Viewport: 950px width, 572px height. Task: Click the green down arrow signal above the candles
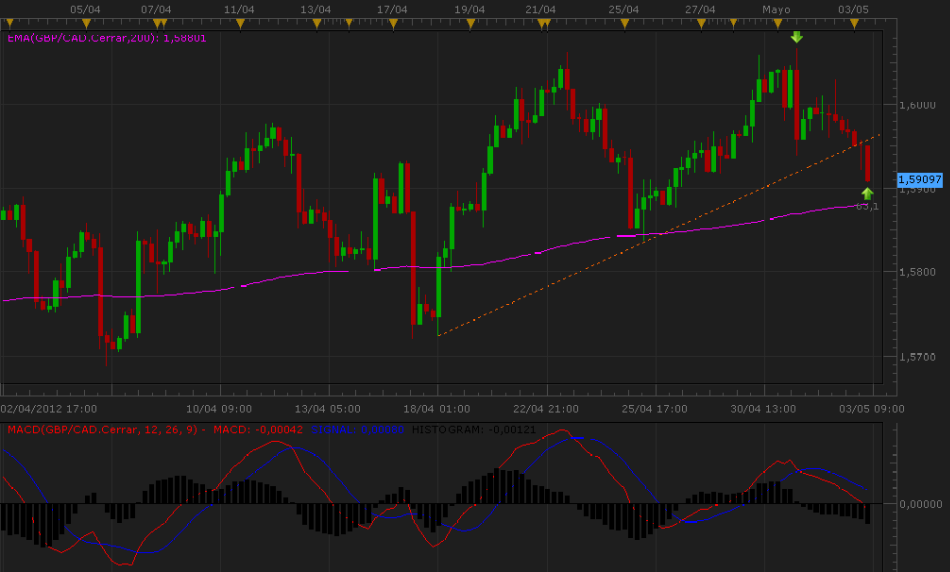(x=796, y=37)
